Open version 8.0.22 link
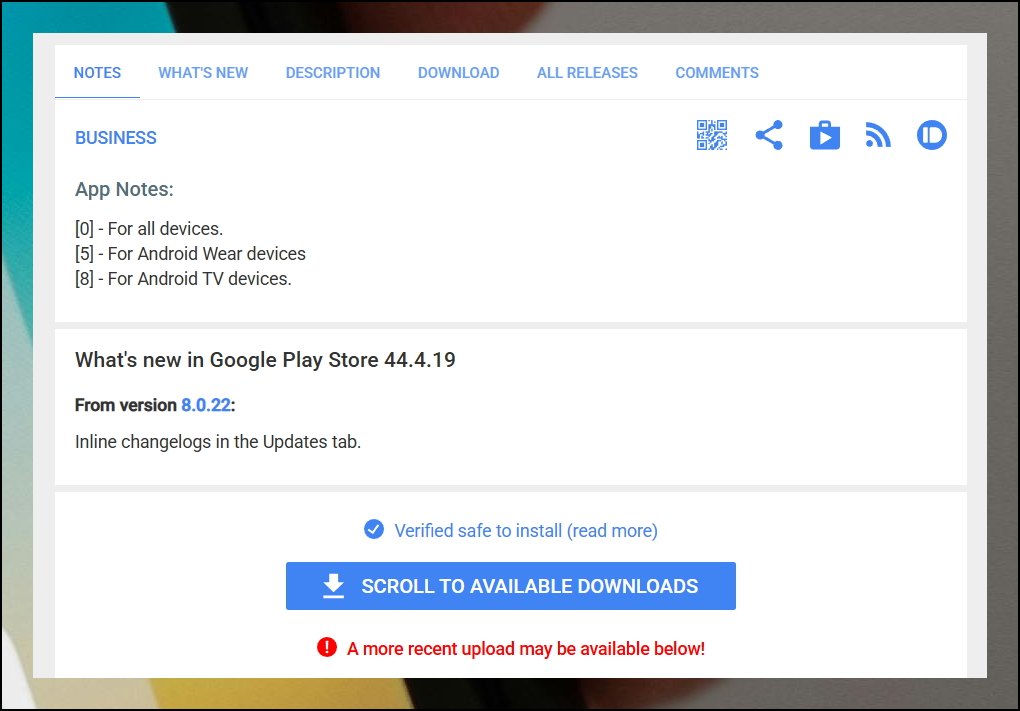Image resolution: width=1020 pixels, height=711 pixels. pyautogui.click(x=206, y=405)
